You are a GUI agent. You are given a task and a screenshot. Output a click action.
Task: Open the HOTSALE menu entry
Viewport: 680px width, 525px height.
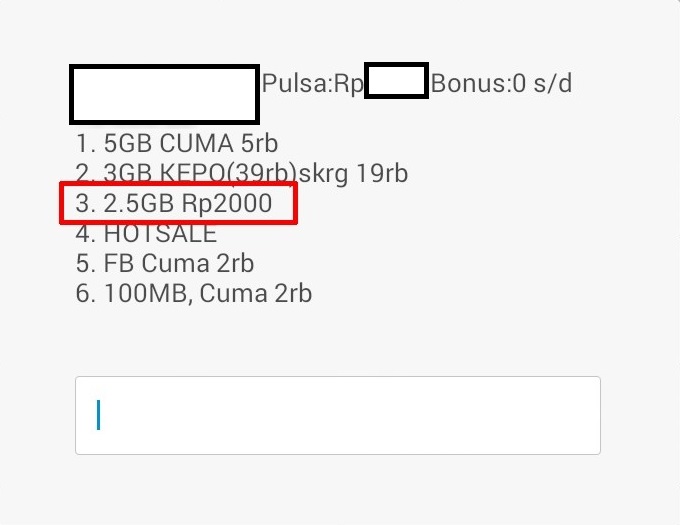(x=146, y=234)
